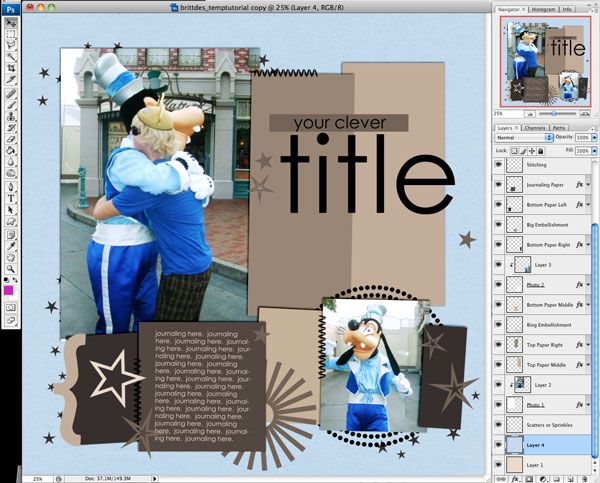Viewport: 600px width, 483px height.
Task: Select the Crop tool
Action: 11,68
